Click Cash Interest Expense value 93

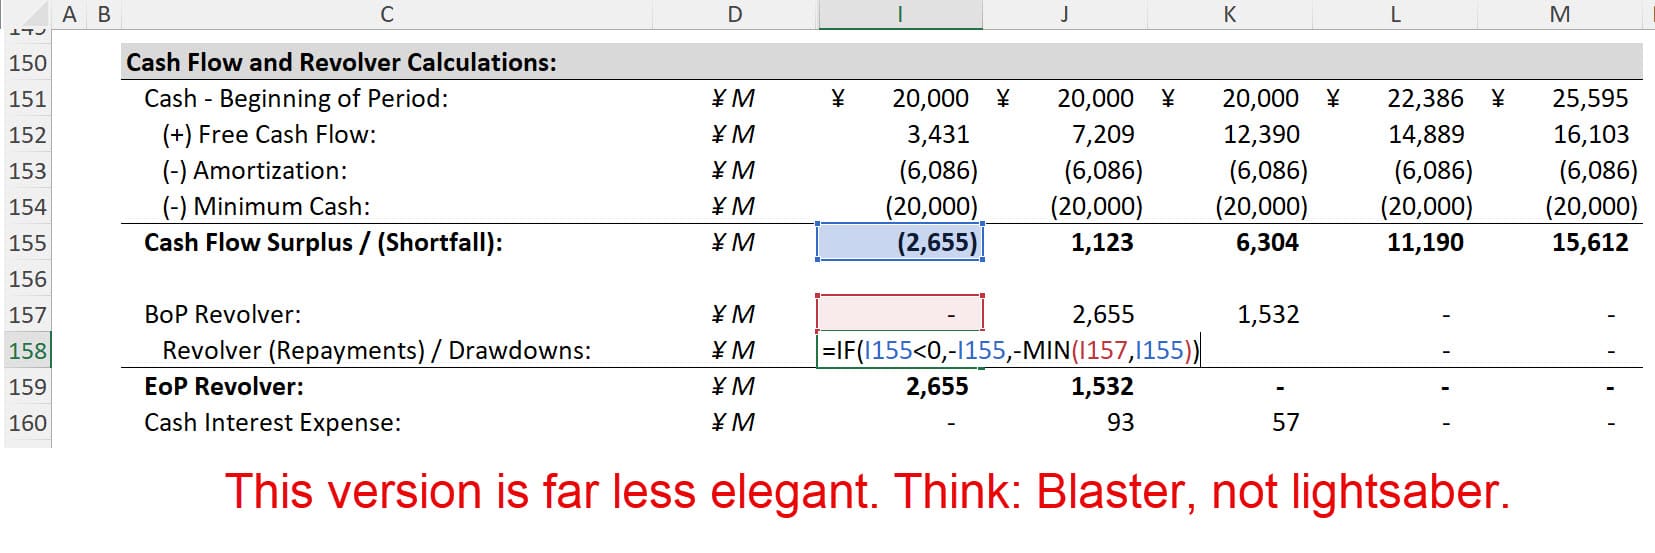pos(1120,422)
